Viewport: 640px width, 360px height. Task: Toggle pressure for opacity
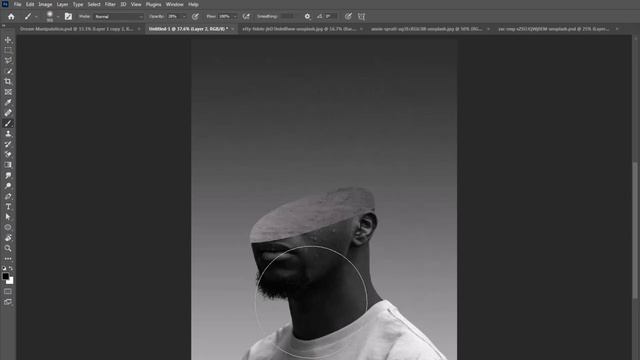coord(195,17)
